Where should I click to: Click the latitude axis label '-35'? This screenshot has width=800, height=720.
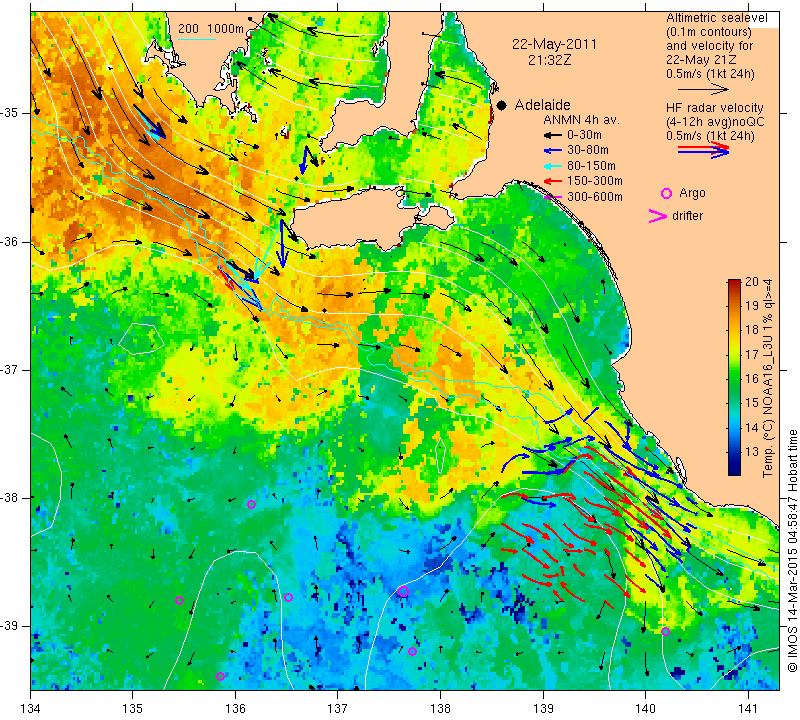click(9, 113)
